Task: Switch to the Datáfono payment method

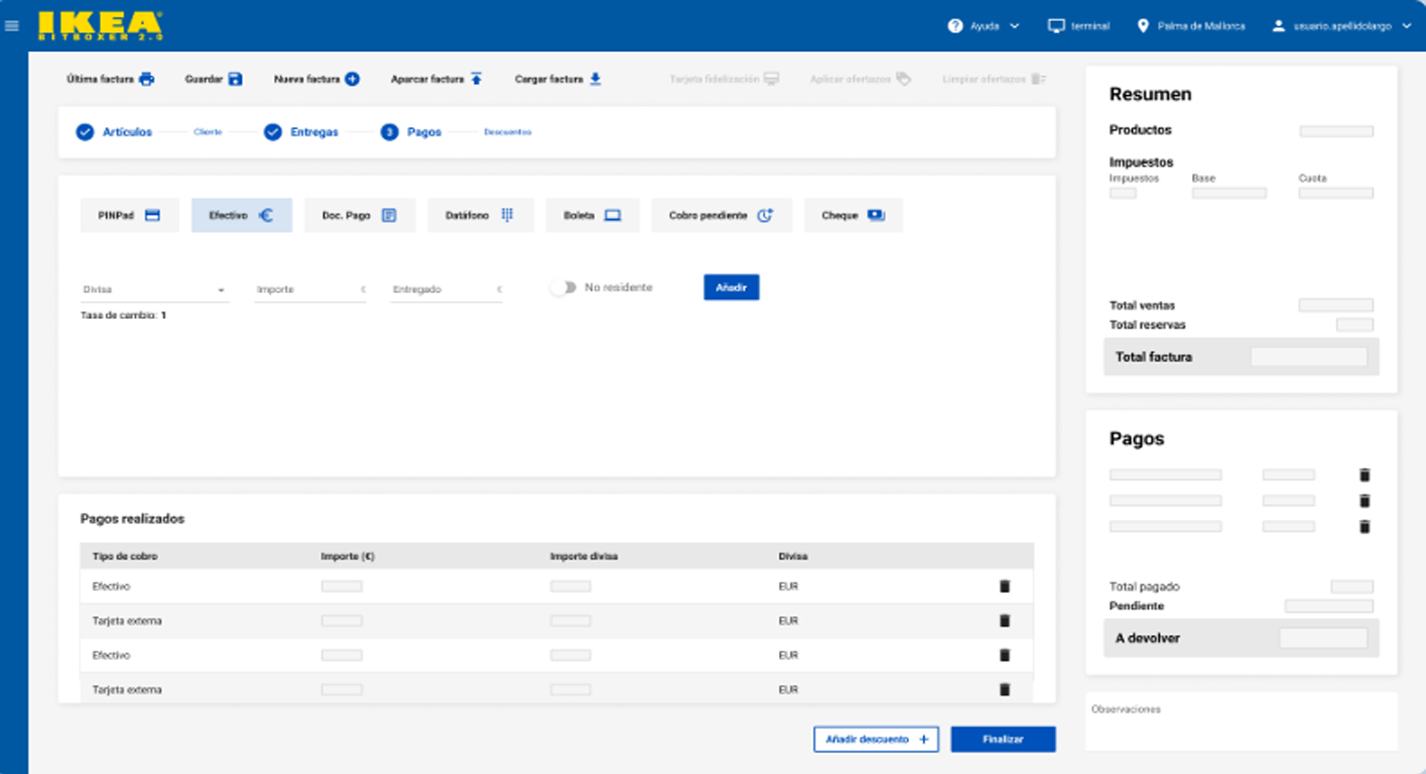Action: tap(480, 215)
